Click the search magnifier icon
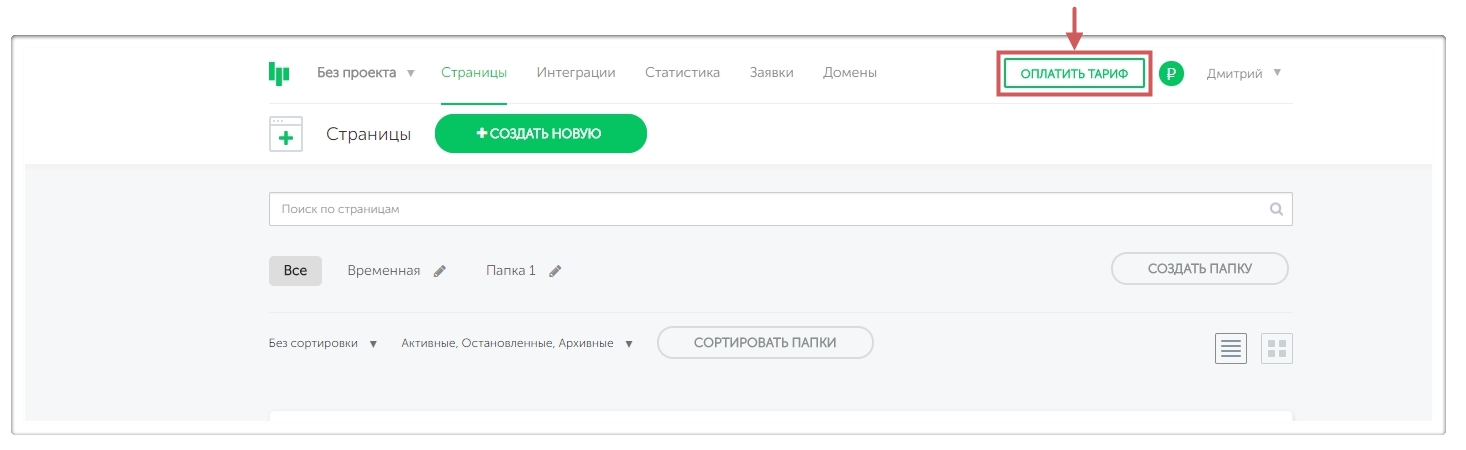Viewport: 1466px width, 450px height. pos(1276,210)
